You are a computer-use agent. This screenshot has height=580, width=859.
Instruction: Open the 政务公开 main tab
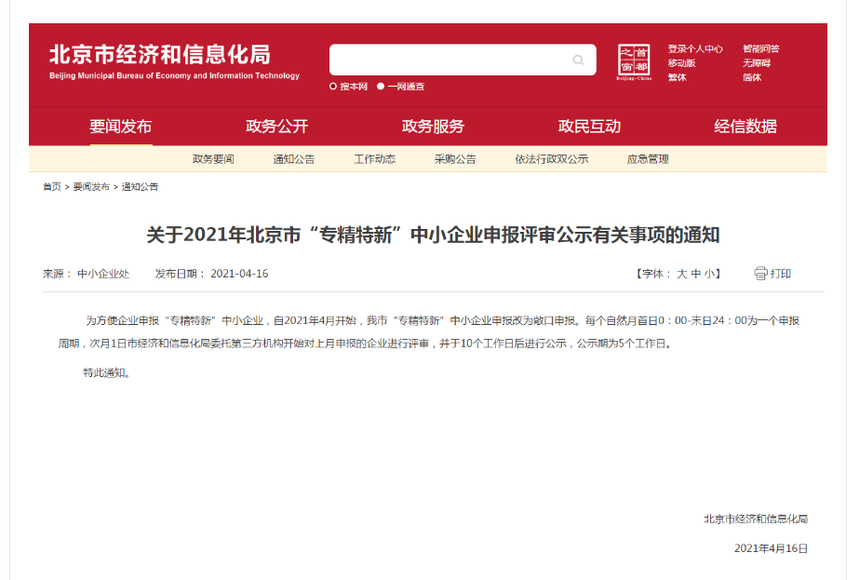click(x=277, y=127)
